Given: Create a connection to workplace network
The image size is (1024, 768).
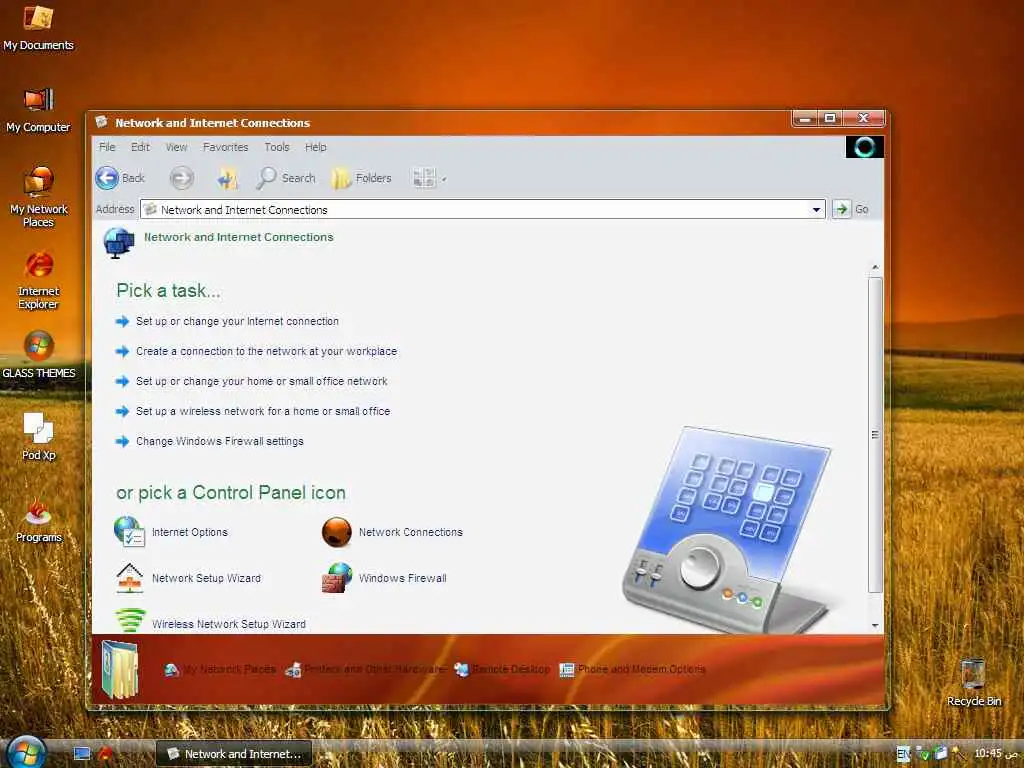Looking at the screenshot, I should click(266, 351).
